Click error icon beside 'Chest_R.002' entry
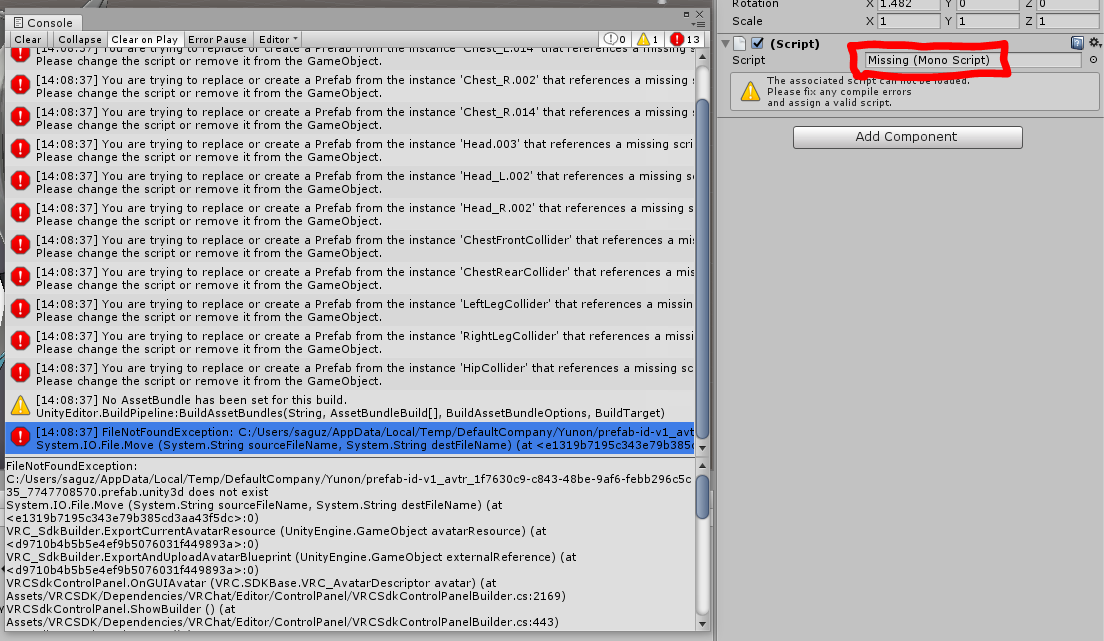This screenshot has width=1104, height=641. point(20,85)
